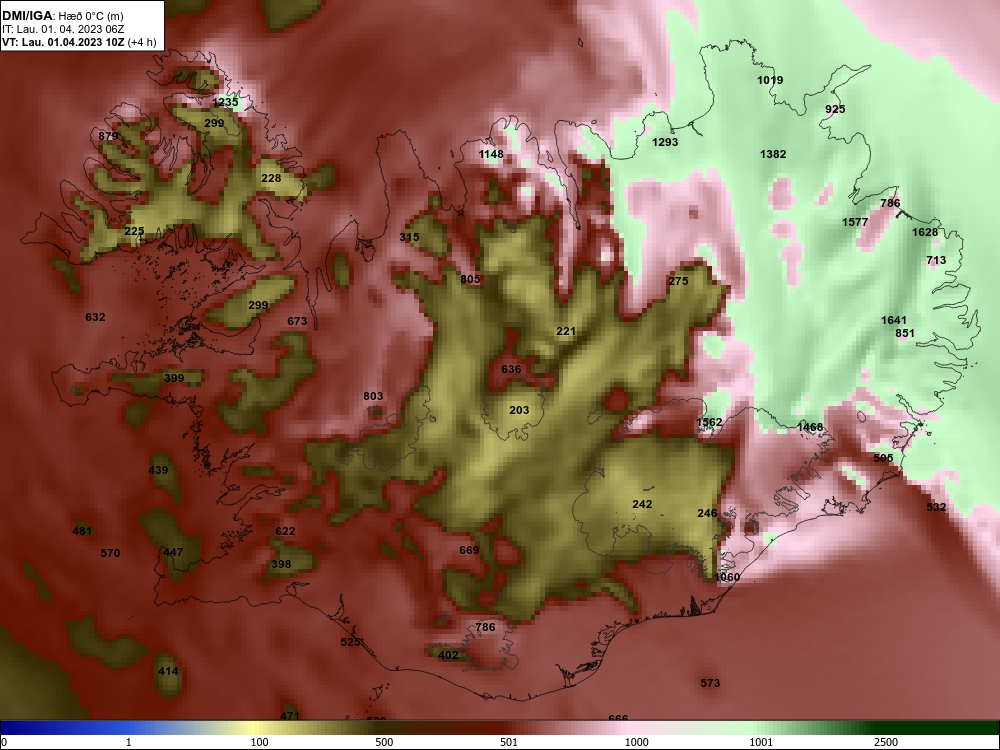This screenshot has height=750, width=1000.
Task: Select the 532 offshore value
Action: click(x=936, y=507)
